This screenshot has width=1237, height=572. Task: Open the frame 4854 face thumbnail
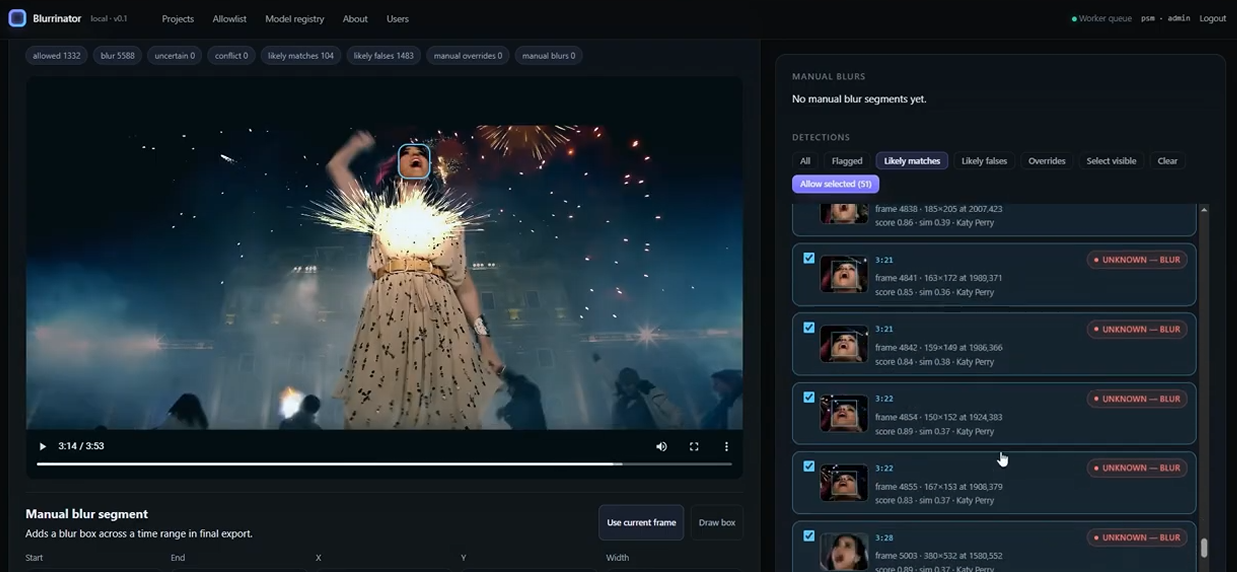[x=844, y=413]
